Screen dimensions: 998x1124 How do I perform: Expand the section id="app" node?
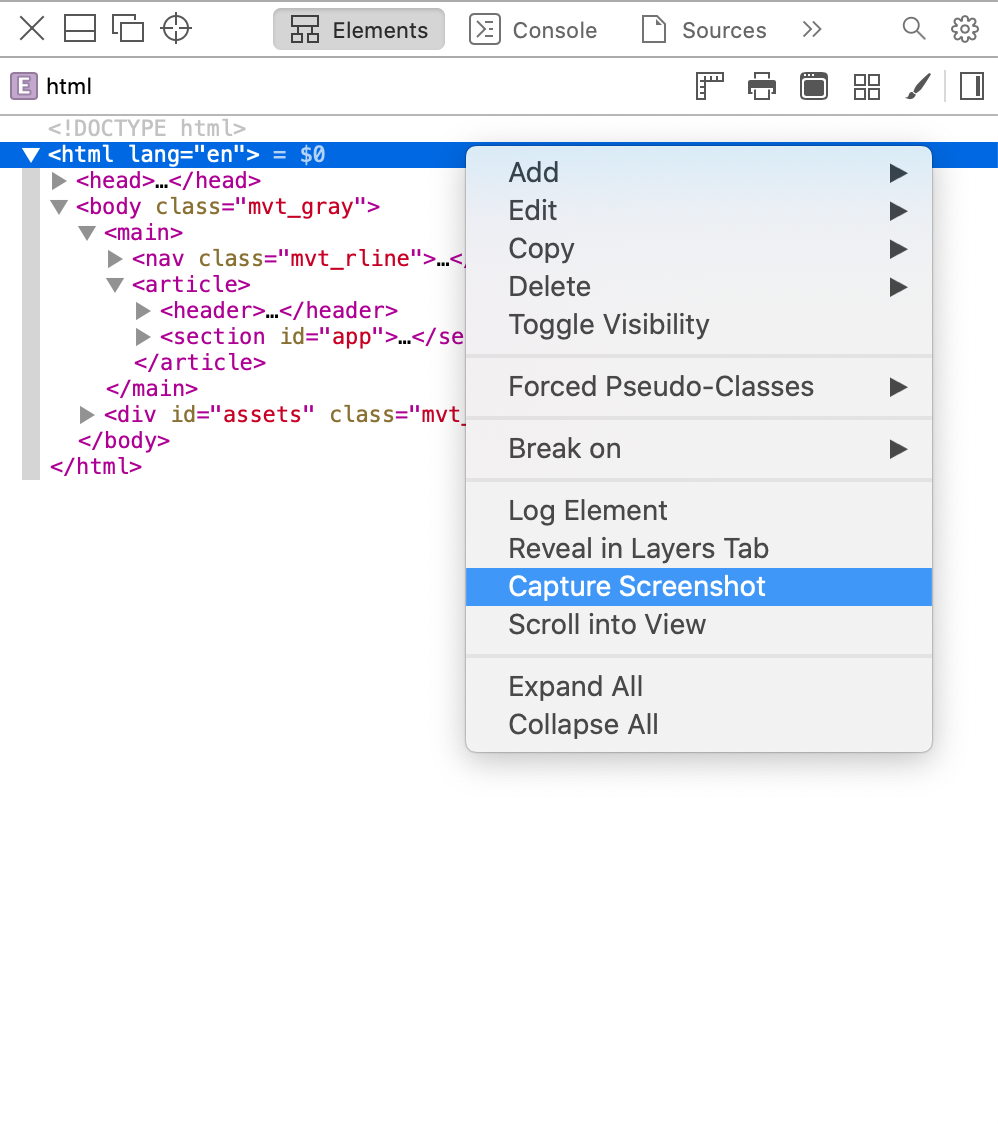143,337
